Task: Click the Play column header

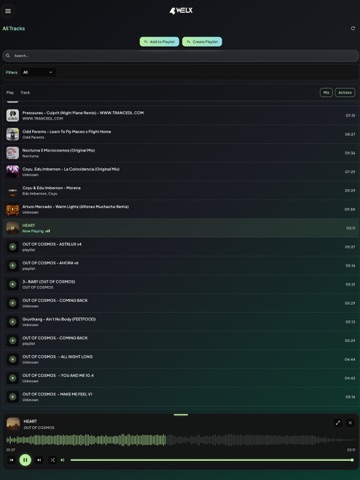Action: tap(10, 93)
